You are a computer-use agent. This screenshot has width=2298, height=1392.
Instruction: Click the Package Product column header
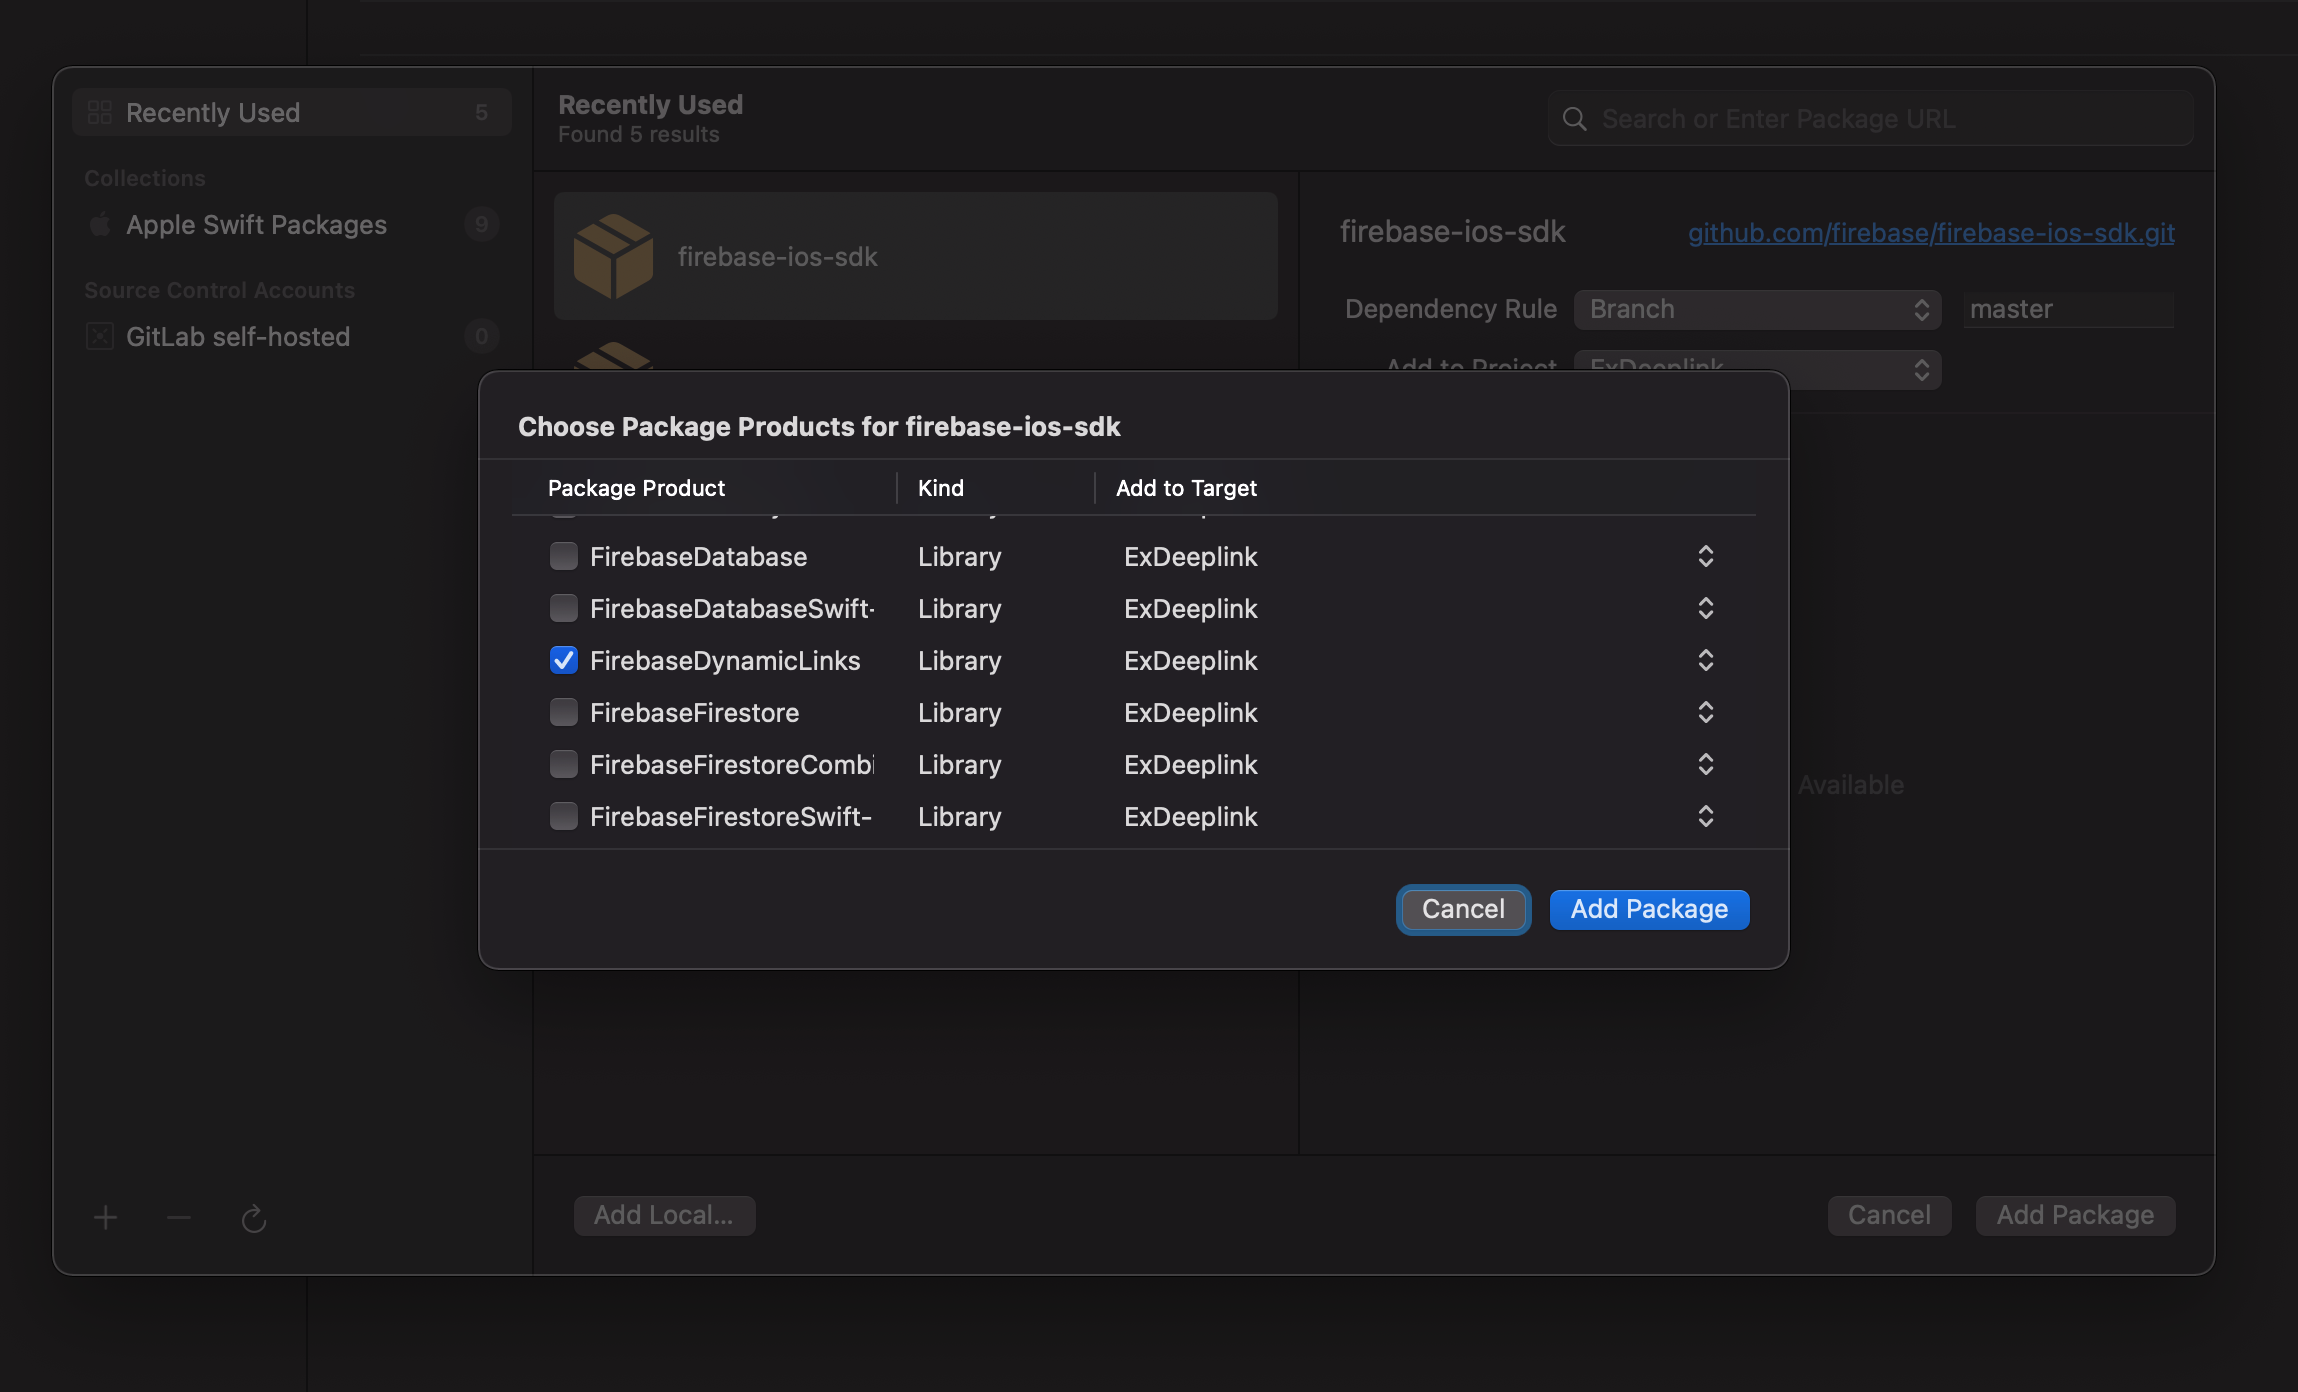[x=636, y=488]
